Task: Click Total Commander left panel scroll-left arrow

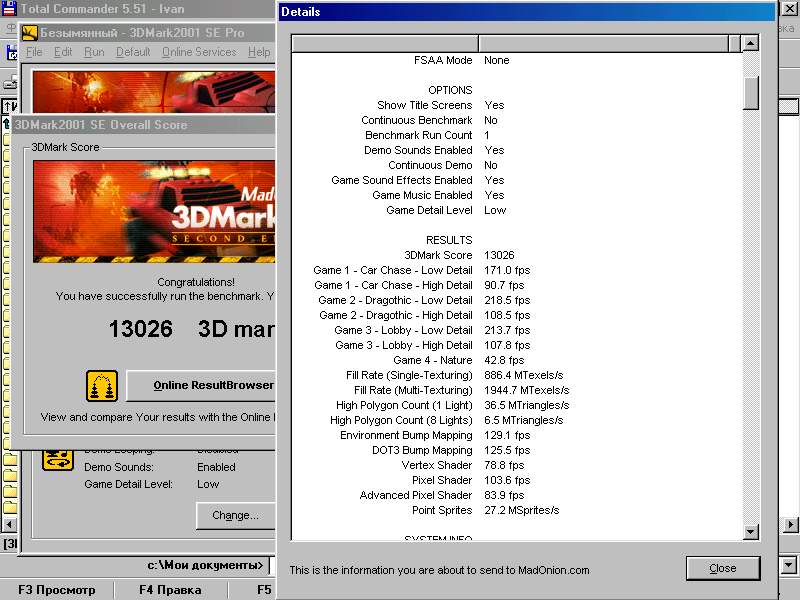Action: (9, 524)
